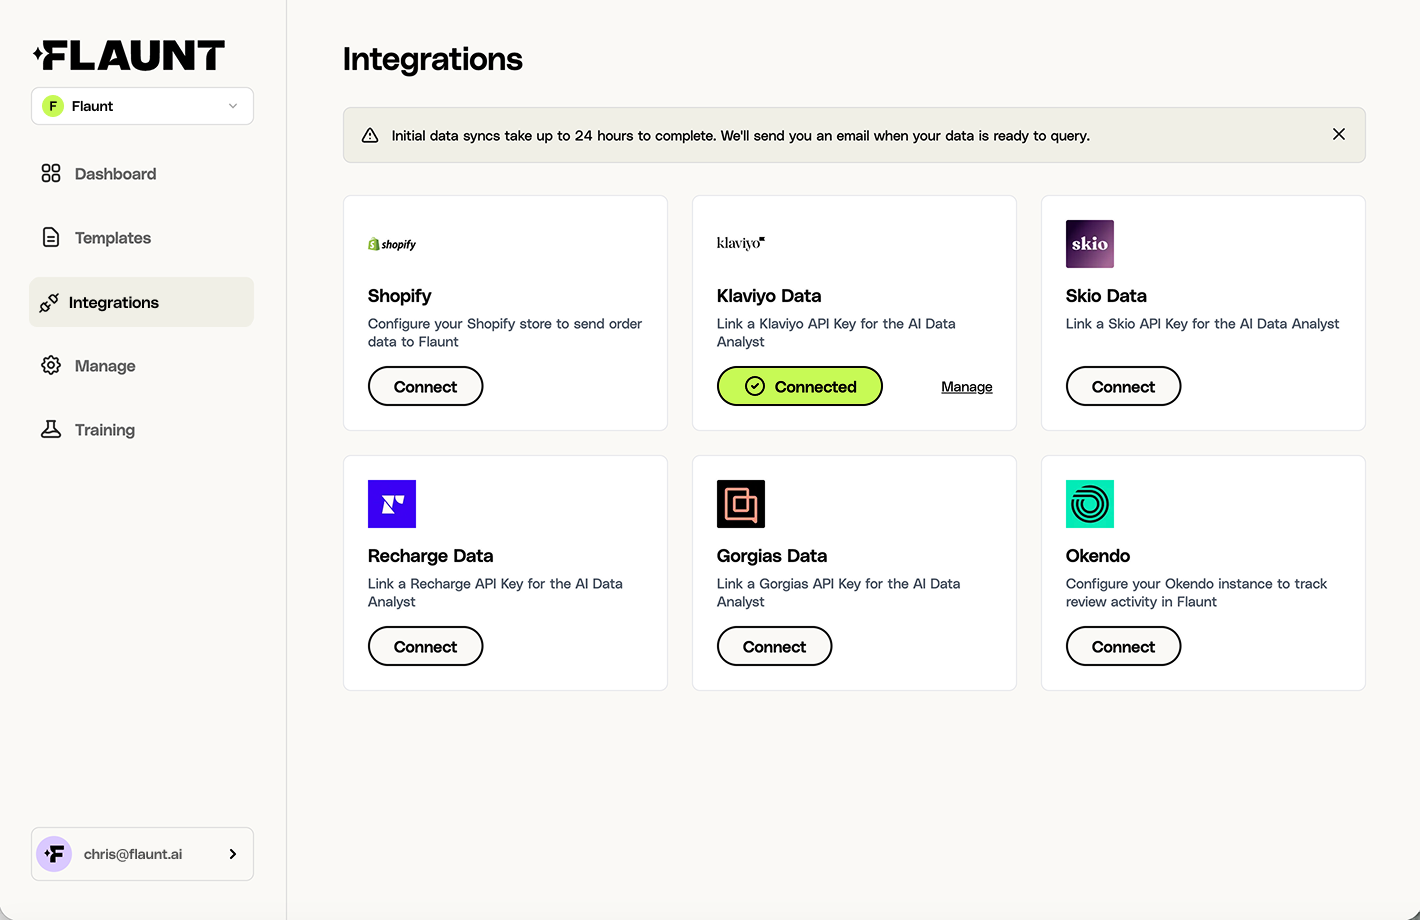This screenshot has width=1420, height=920.
Task: Select Manage in the sidebar
Action: [104, 366]
